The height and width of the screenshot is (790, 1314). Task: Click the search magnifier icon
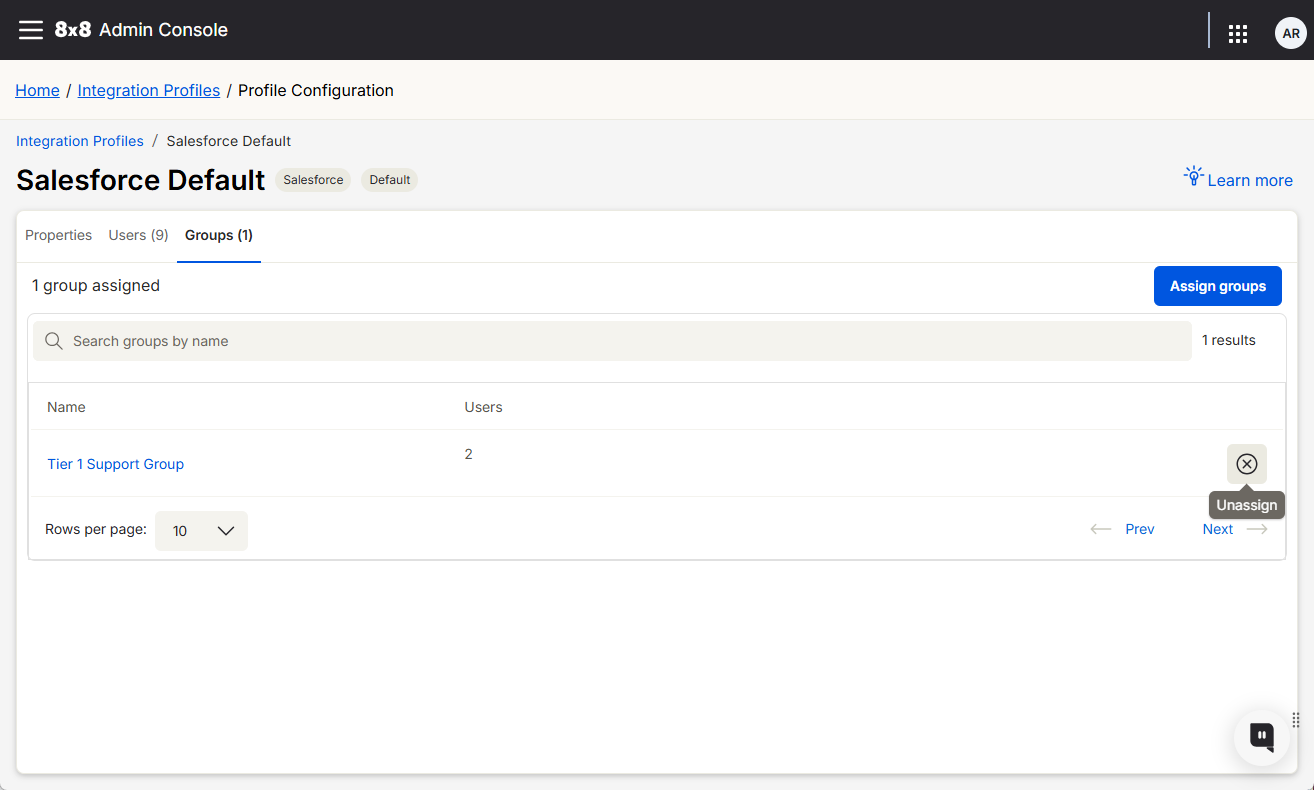click(x=54, y=341)
